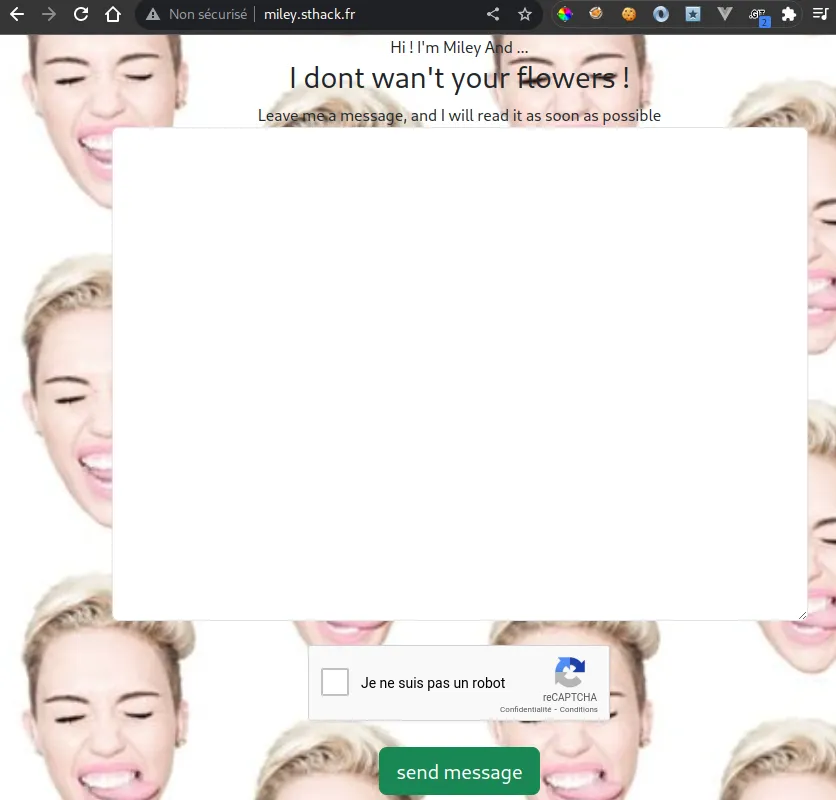The width and height of the screenshot is (836, 800).
Task: Open the media controls playlist icon
Action: pos(820,14)
